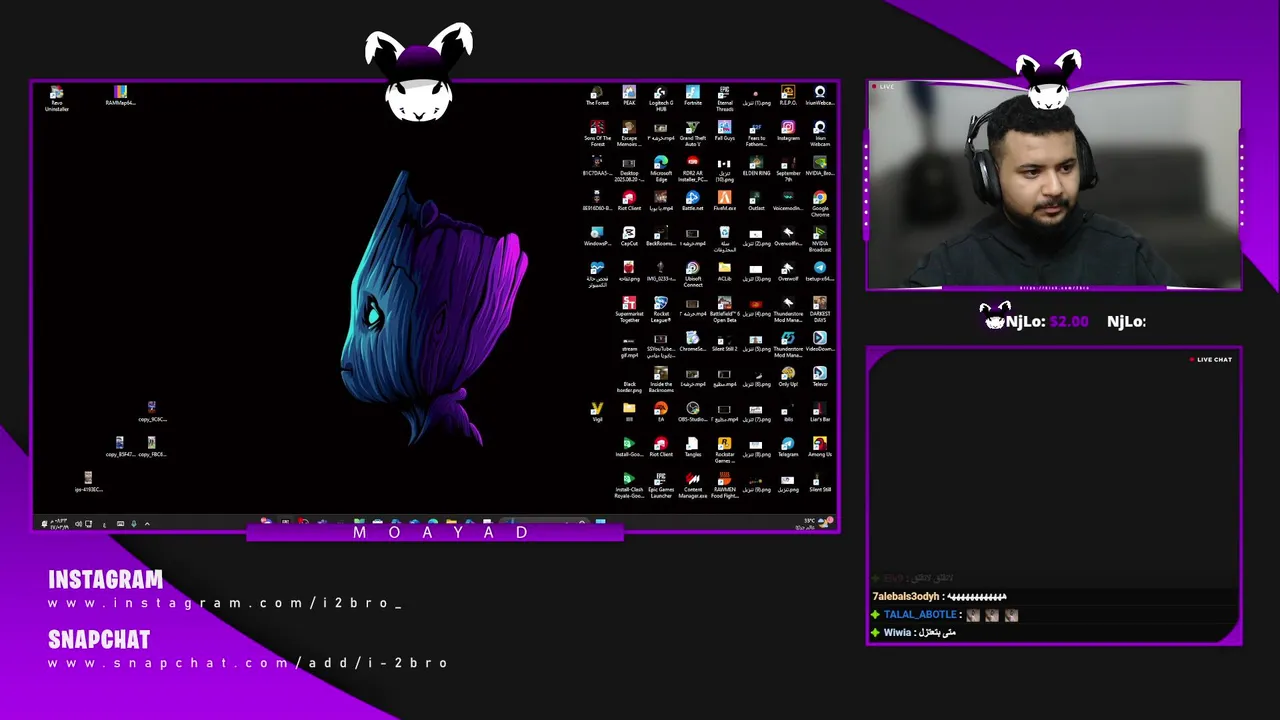1280x720 pixels.
Task: Open the EA app desktop icon
Action: 661,411
